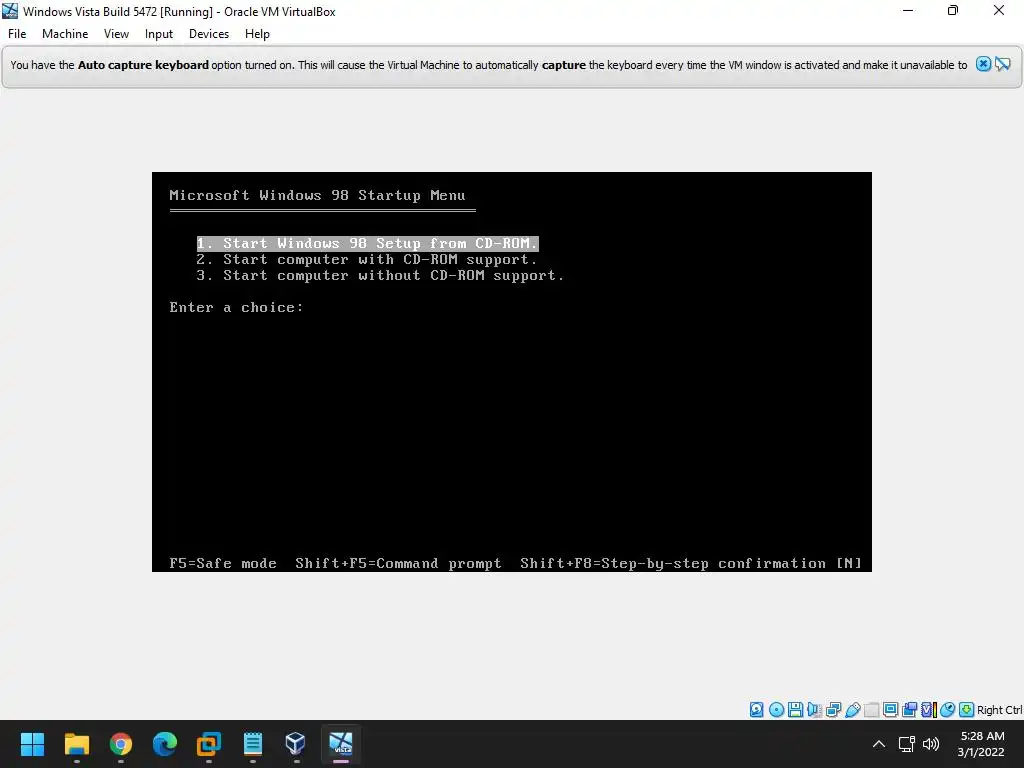Open VMware Workstation taskbar icon
Viewport: 1024px width, 768px height.
[209, 744]
